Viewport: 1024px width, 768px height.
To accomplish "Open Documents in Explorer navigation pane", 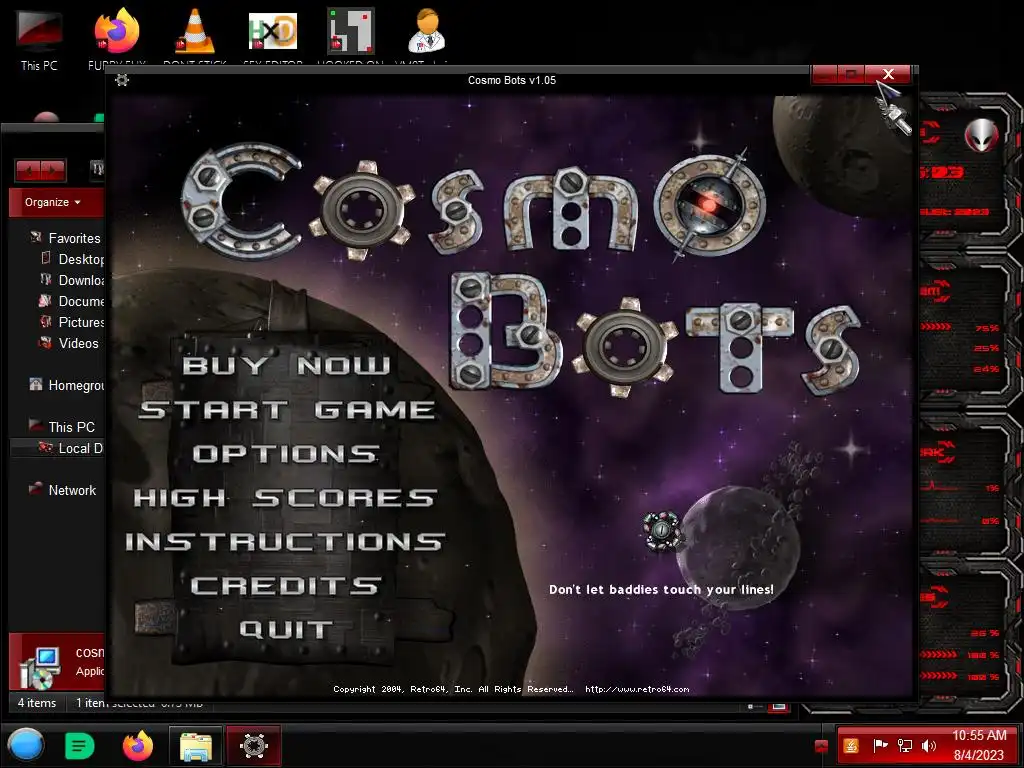I will 72,301.
